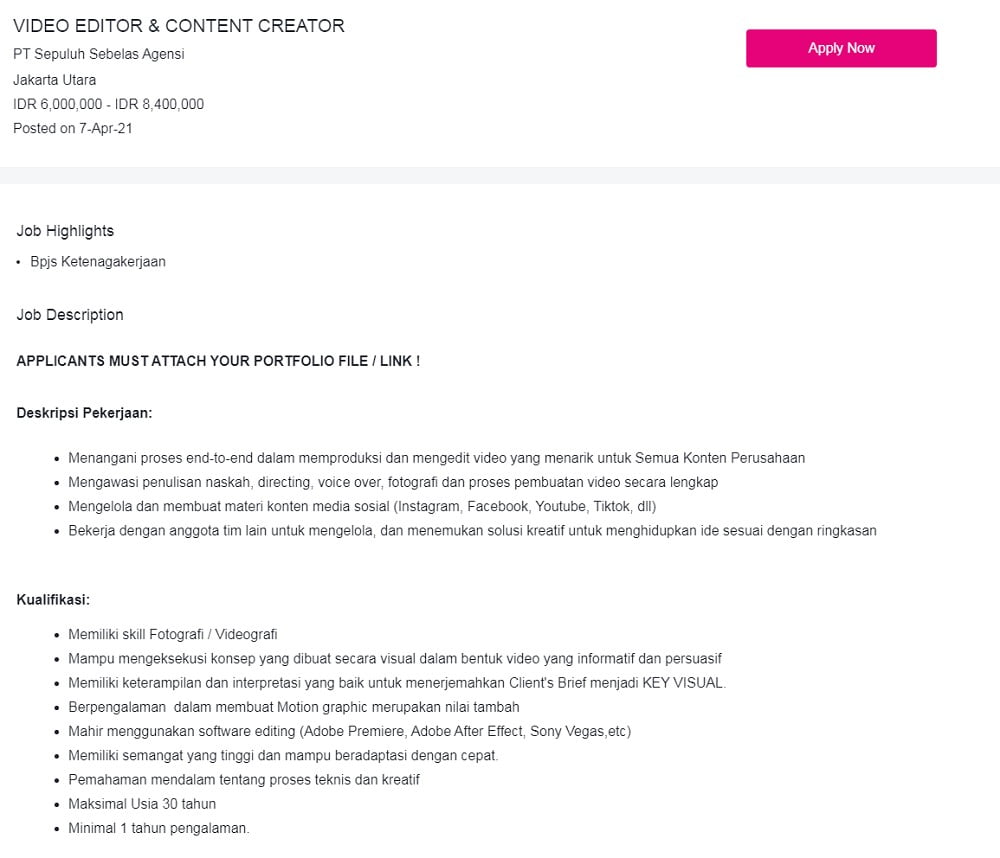This screenshot has height=858, width=1000.
Task: Click the social media content bullet mentioning Instagram
Action: pos(362,506)
